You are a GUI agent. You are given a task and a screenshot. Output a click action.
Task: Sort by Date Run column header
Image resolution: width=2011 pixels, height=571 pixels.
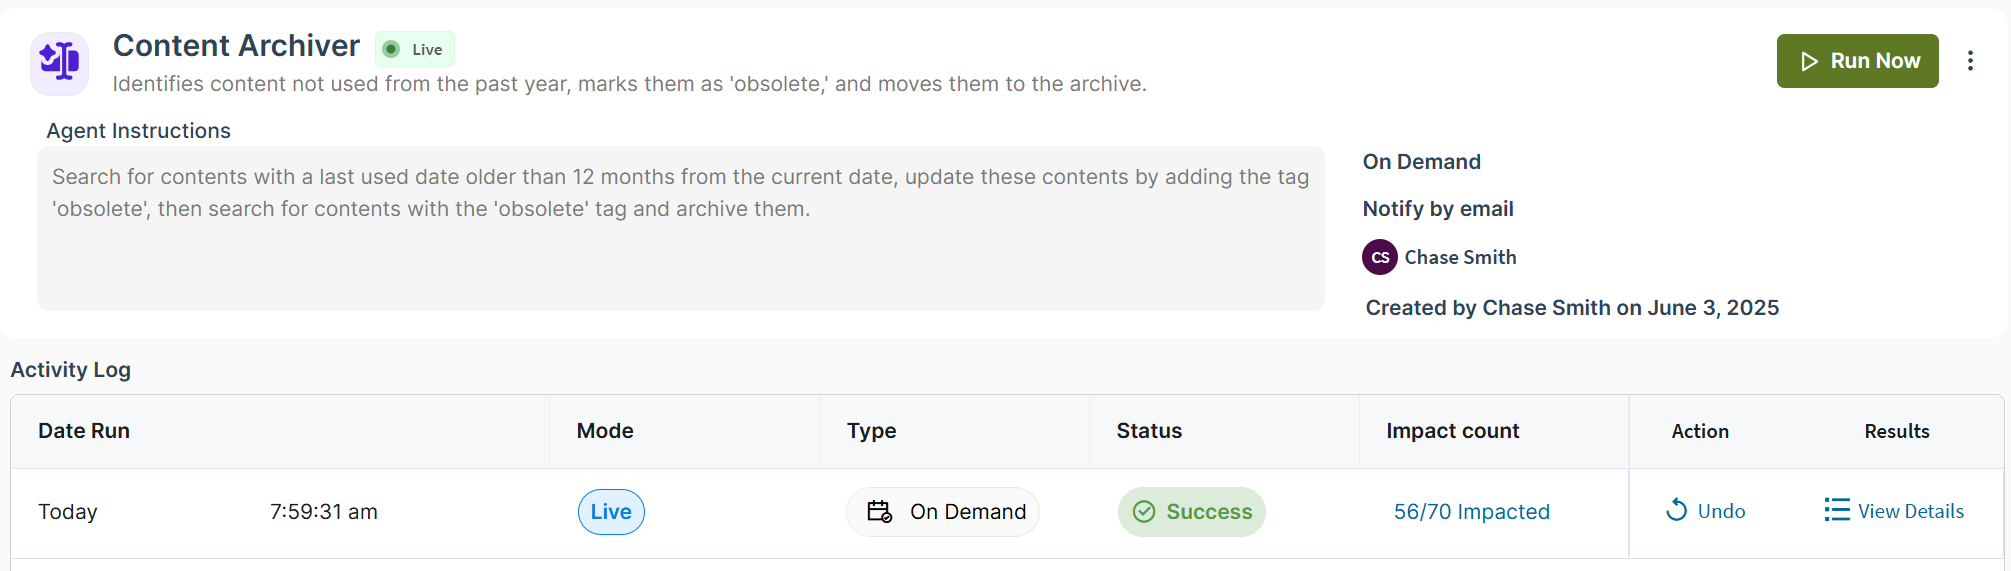tap(84, 431)
